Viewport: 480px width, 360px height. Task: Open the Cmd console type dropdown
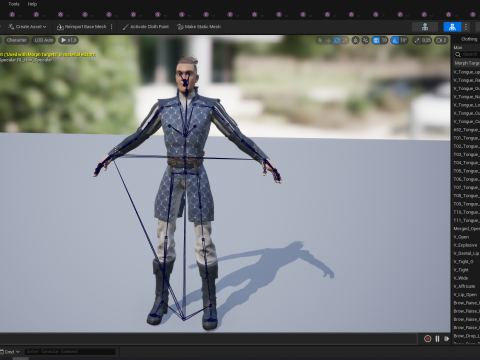10,352
